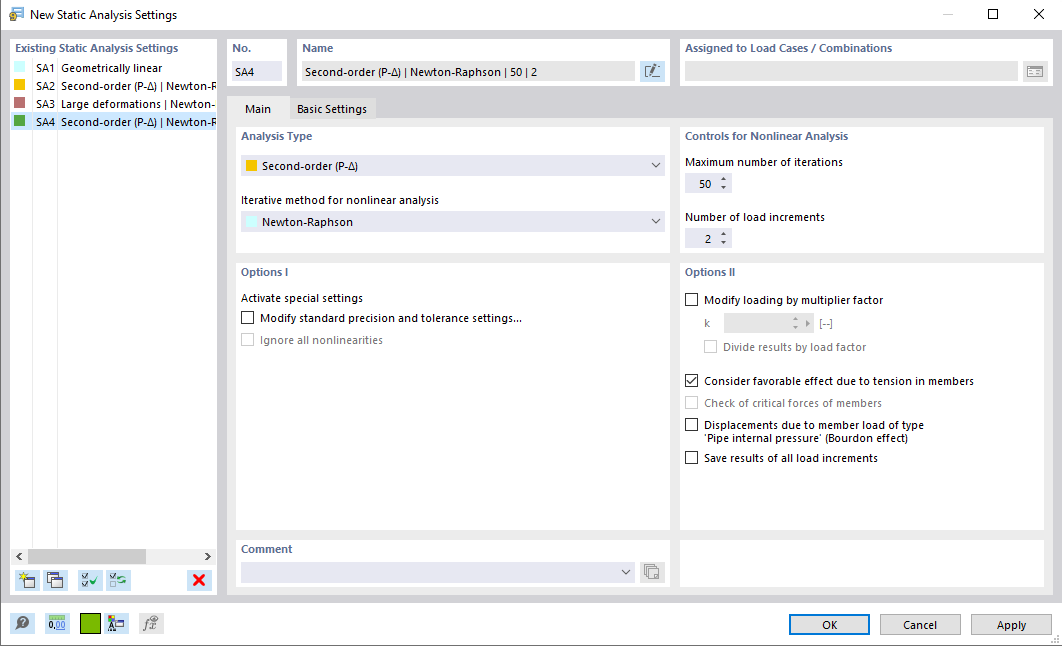
Task: Copy the selected analysis settings
Action: click(56, 580)
